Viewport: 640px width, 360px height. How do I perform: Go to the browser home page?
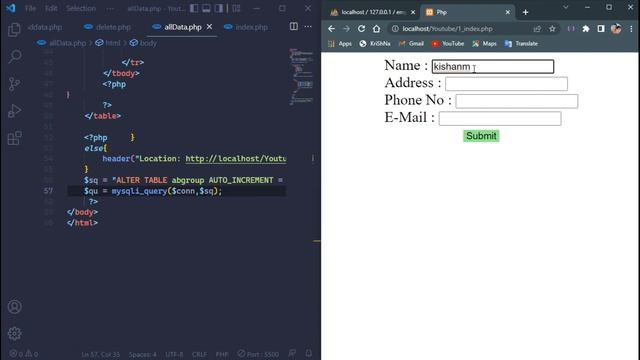(x=376, y=29)
